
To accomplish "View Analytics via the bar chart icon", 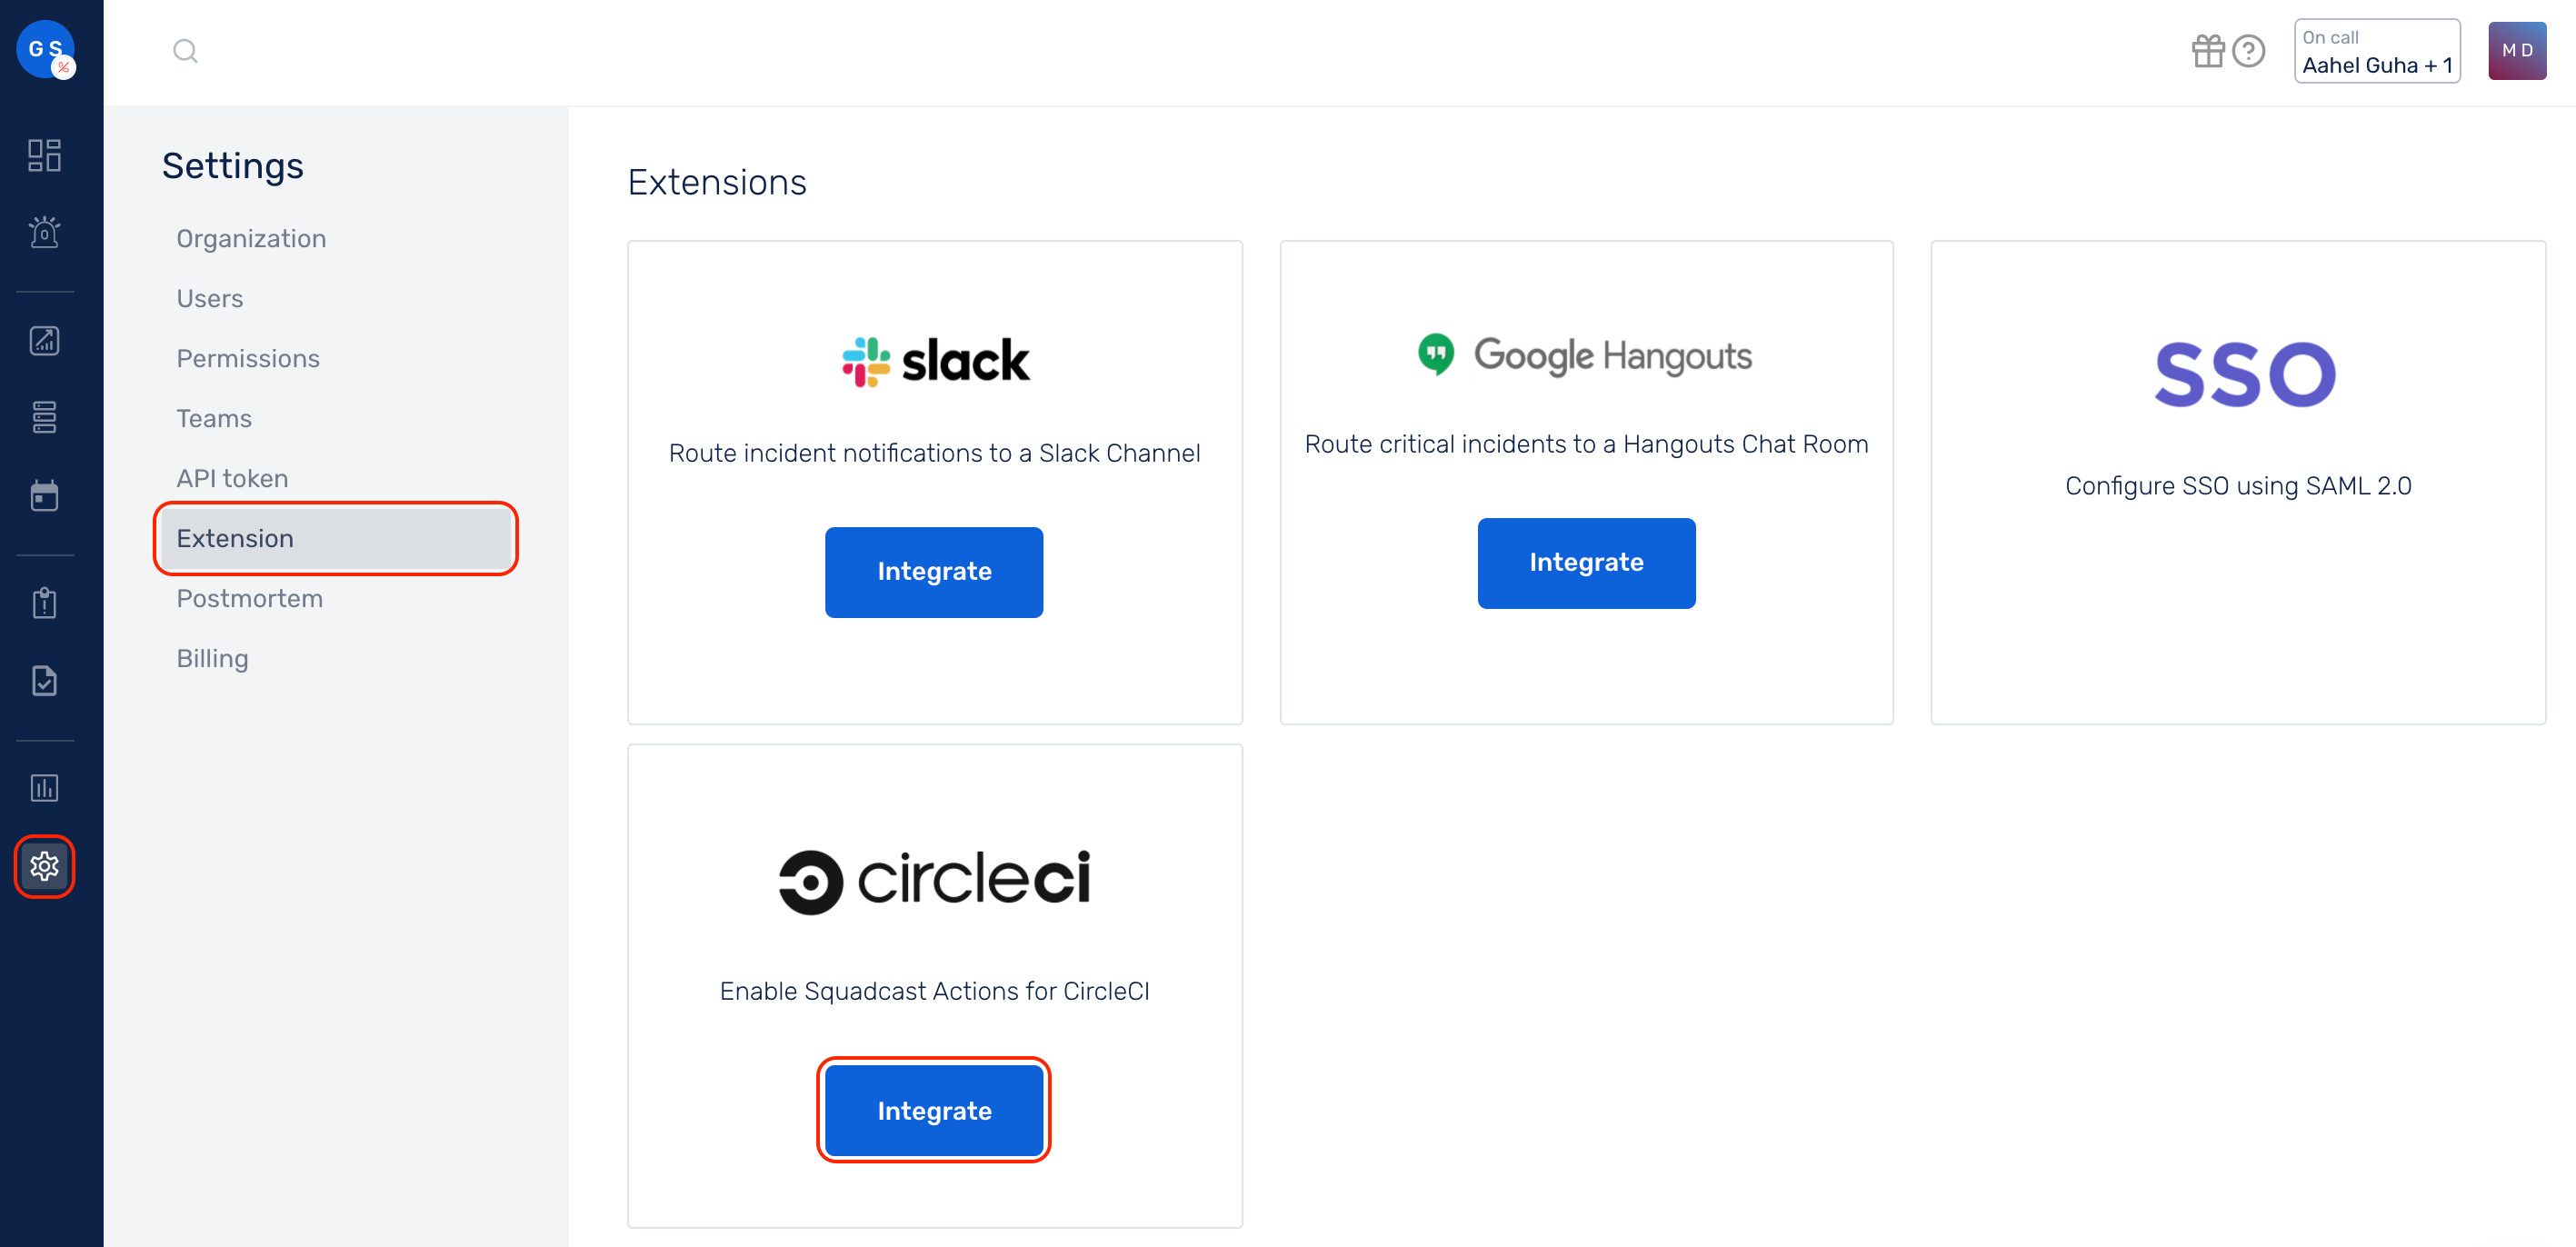I will coord(44,787).
